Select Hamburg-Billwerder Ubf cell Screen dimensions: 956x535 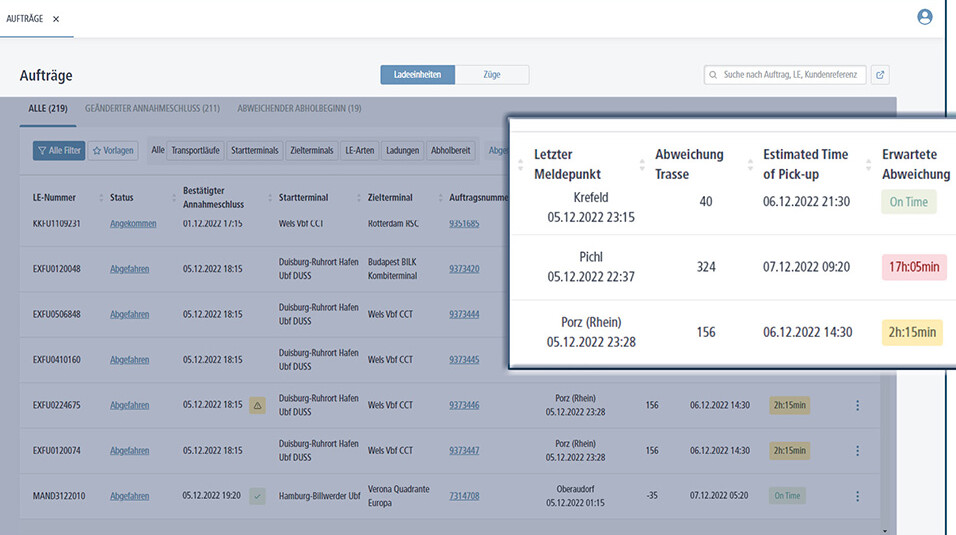tap(319, 496)
